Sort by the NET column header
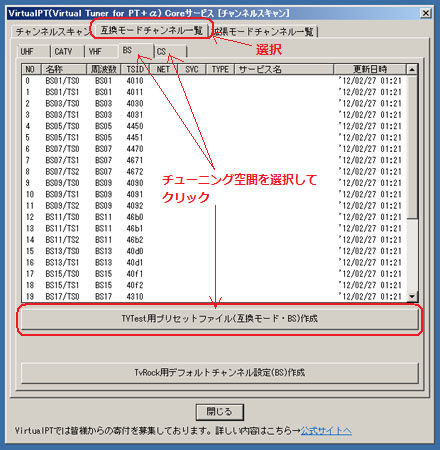 point(163,69)
